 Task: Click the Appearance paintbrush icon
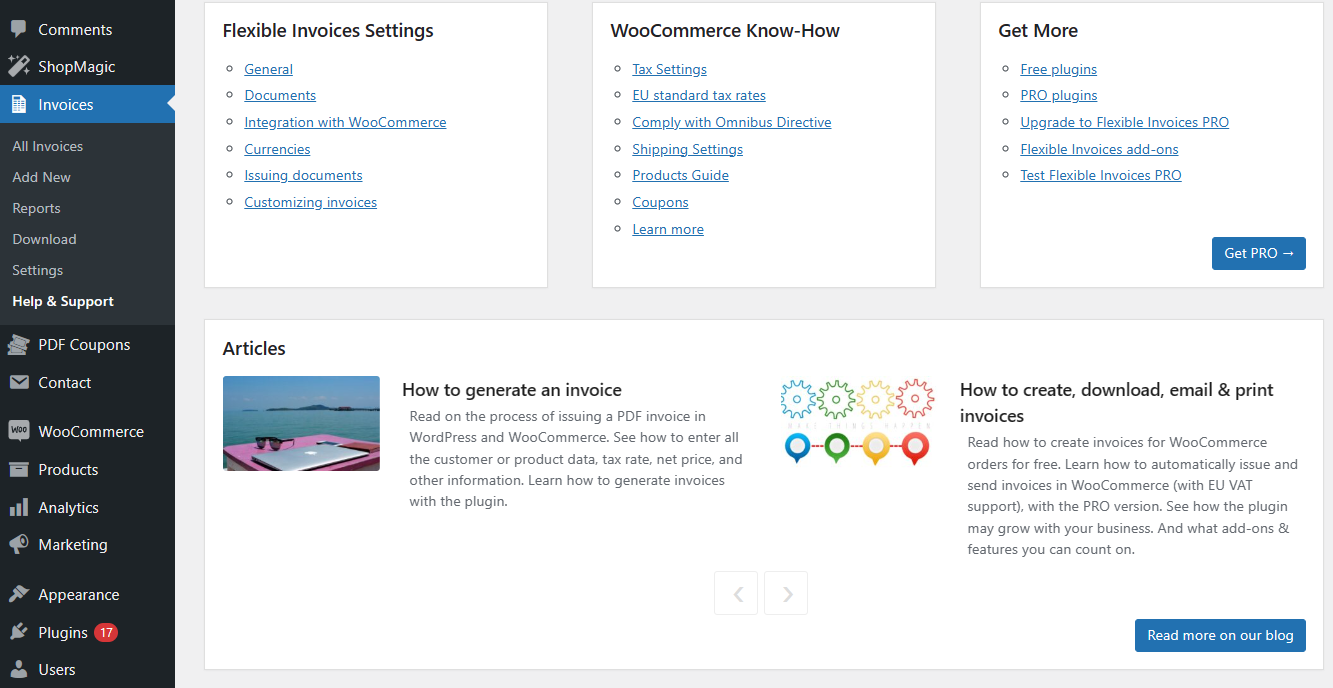[19, 595]
